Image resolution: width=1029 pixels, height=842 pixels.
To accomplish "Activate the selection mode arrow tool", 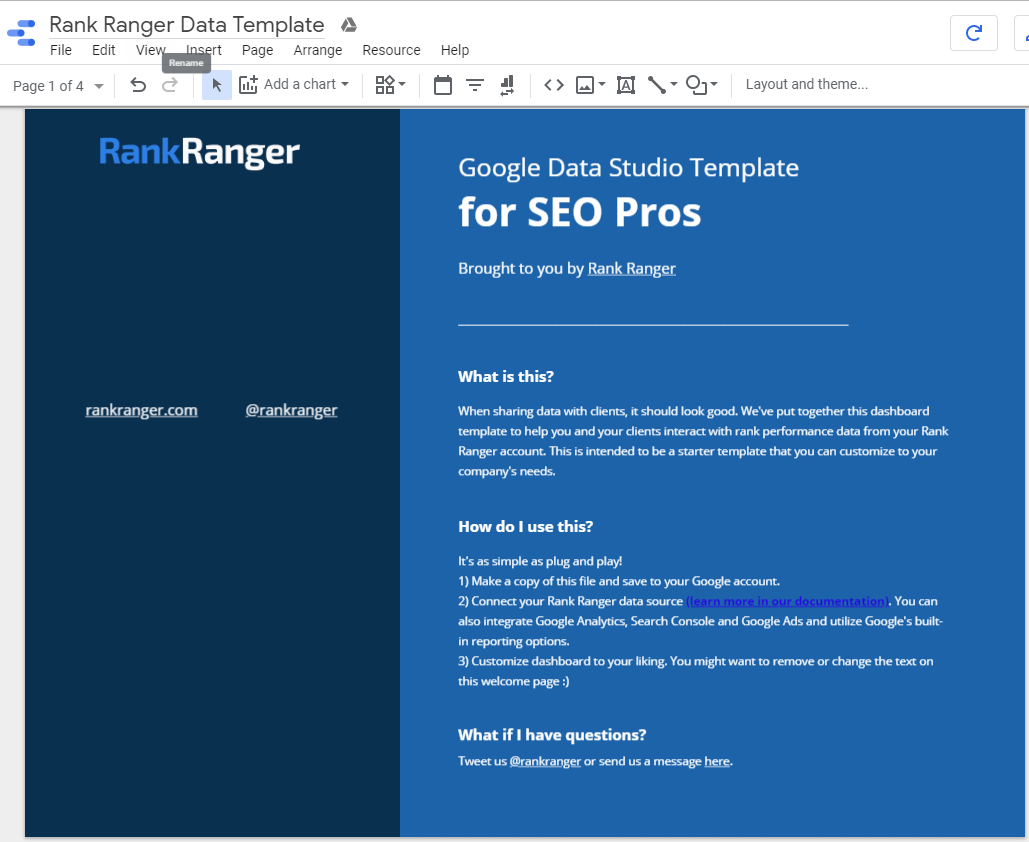I will click(217, 85).
